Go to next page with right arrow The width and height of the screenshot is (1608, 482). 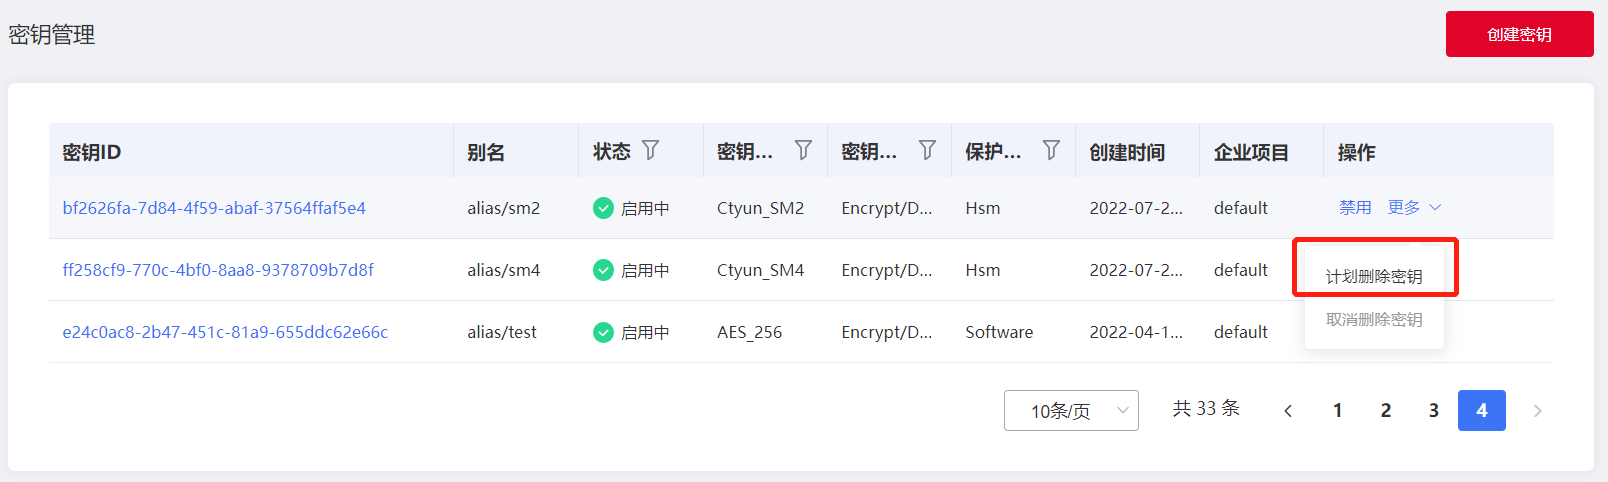click(1538, 411)
